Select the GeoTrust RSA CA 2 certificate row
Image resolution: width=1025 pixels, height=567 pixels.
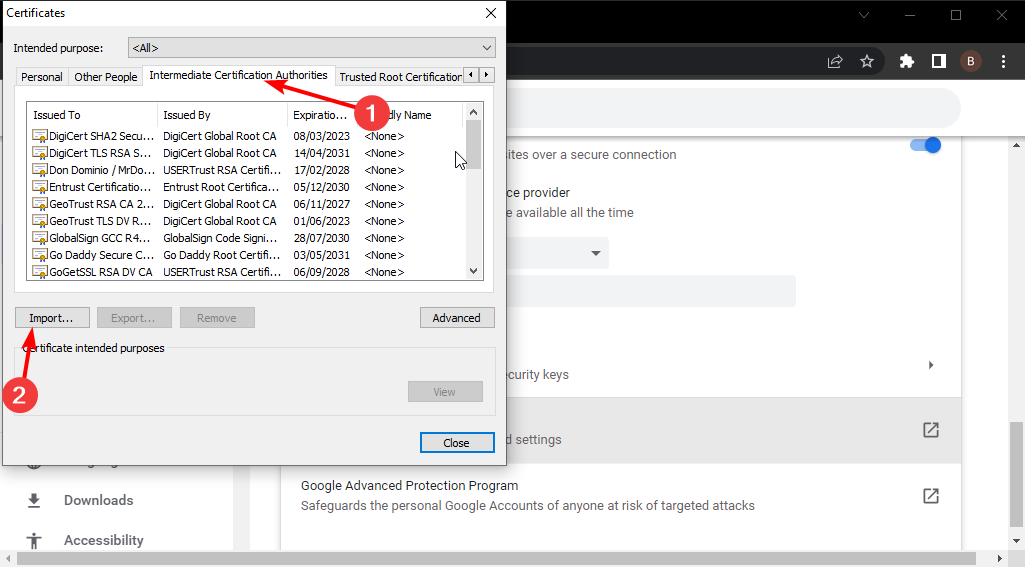click(x=246, y=204)
